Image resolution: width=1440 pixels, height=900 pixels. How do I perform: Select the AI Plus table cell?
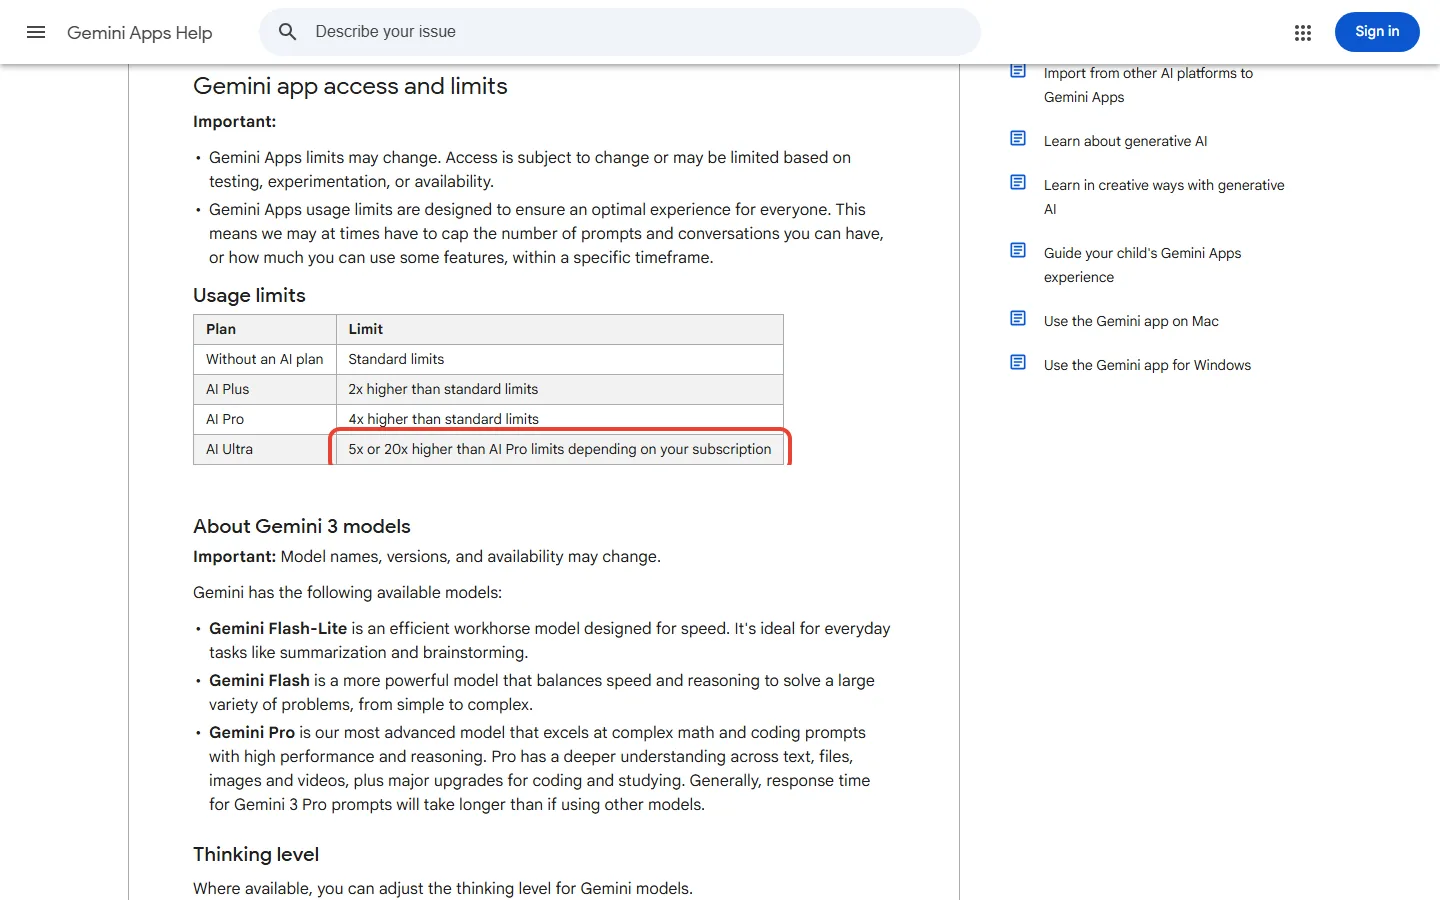[x=265, y=389]
